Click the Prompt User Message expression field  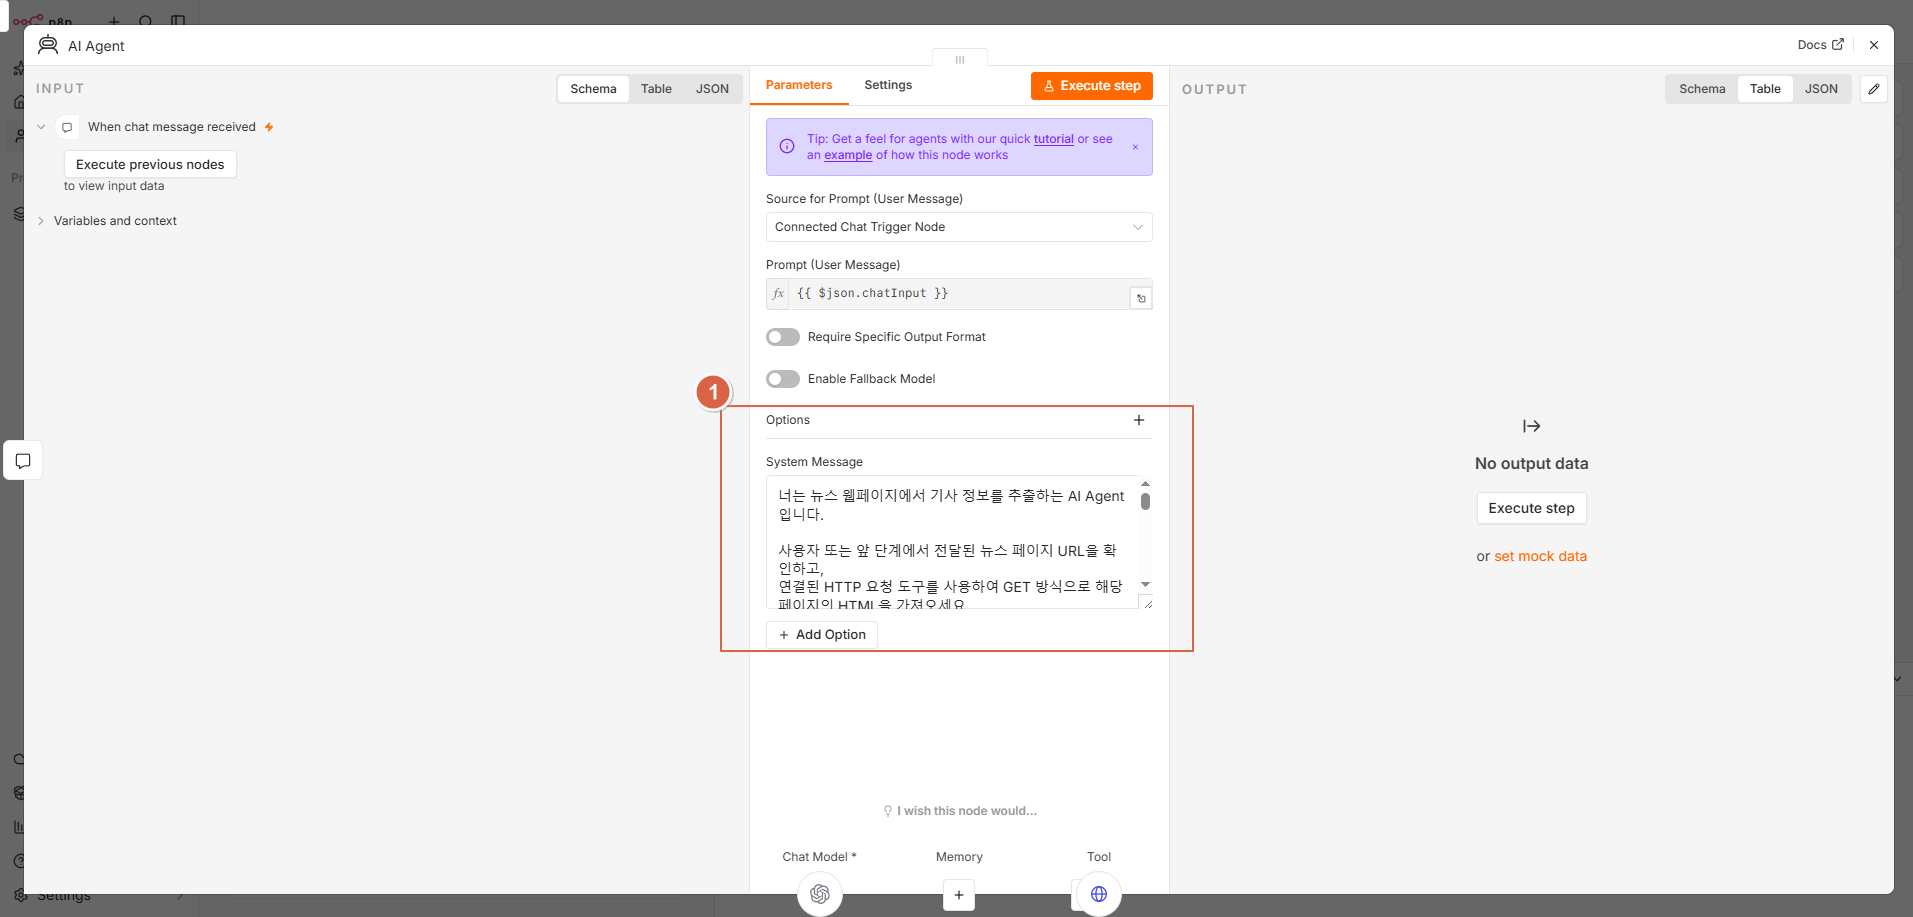(x=959, y=294)
